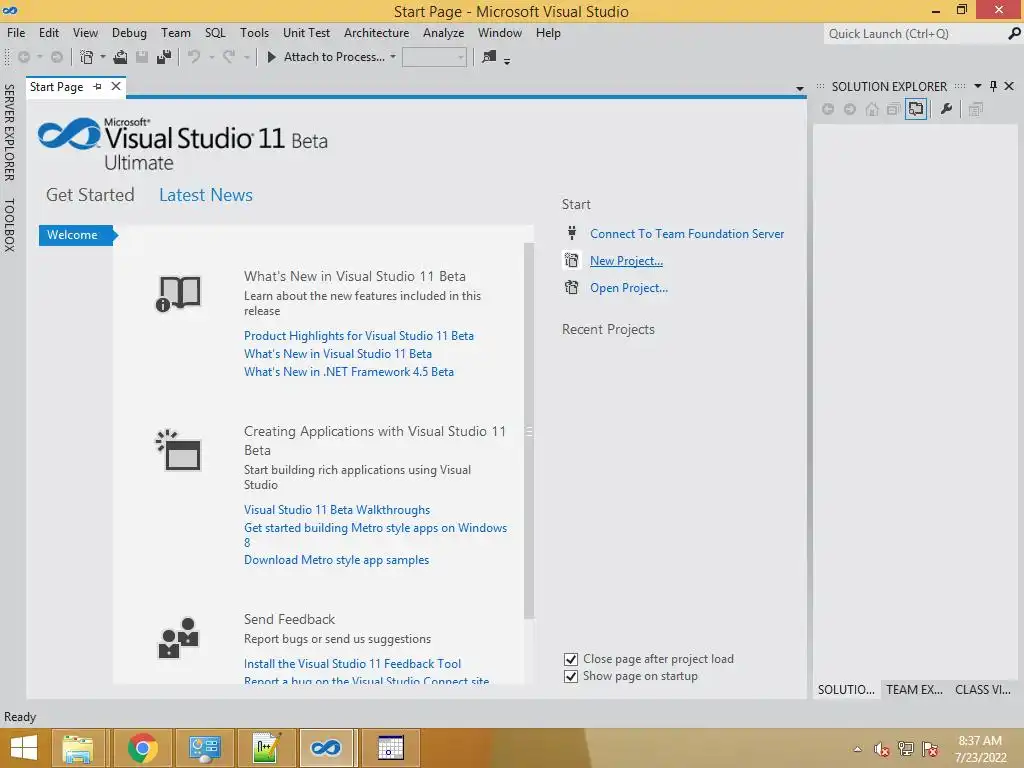Open the document tab list dropdown

[799, 88]
